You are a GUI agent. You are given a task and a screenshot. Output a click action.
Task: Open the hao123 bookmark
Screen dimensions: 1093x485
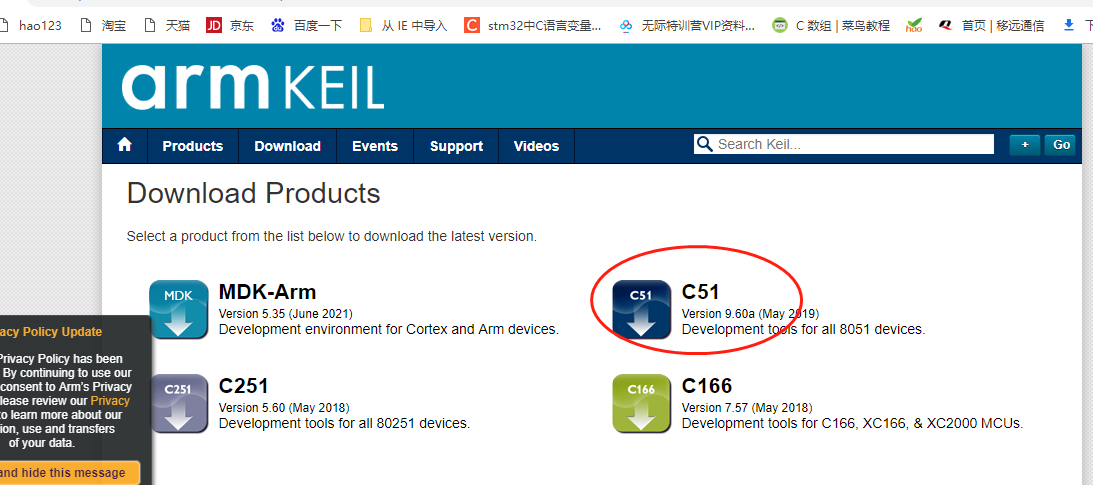[31, 26]
